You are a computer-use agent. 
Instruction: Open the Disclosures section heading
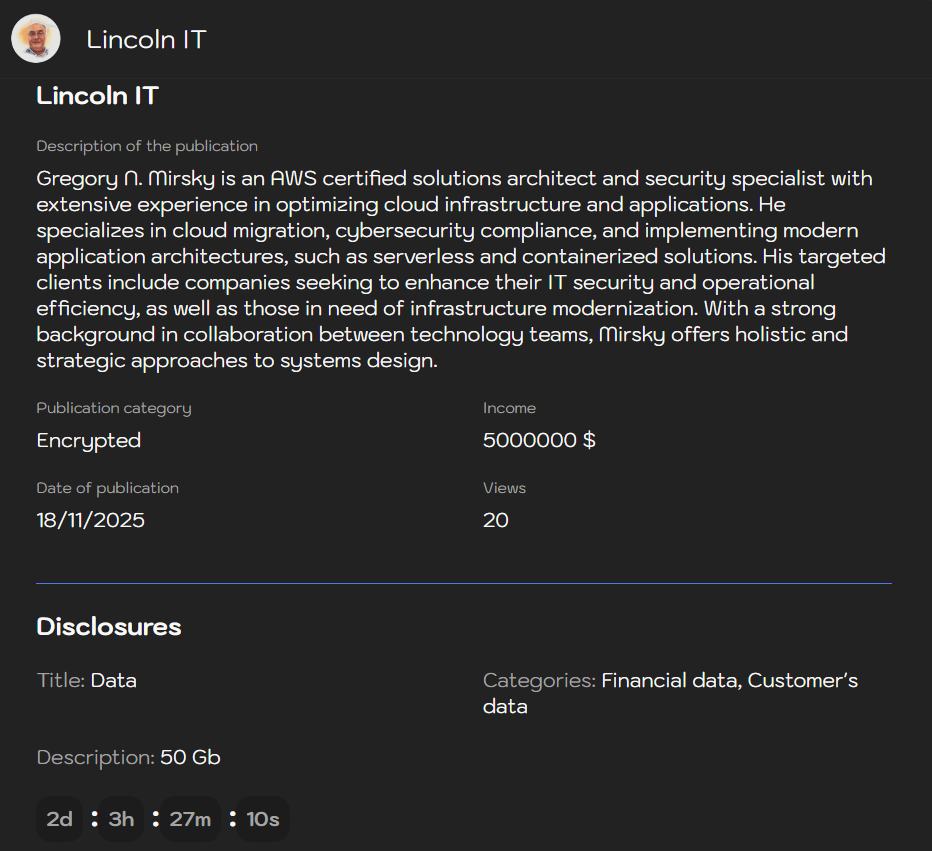click(109, 627)
